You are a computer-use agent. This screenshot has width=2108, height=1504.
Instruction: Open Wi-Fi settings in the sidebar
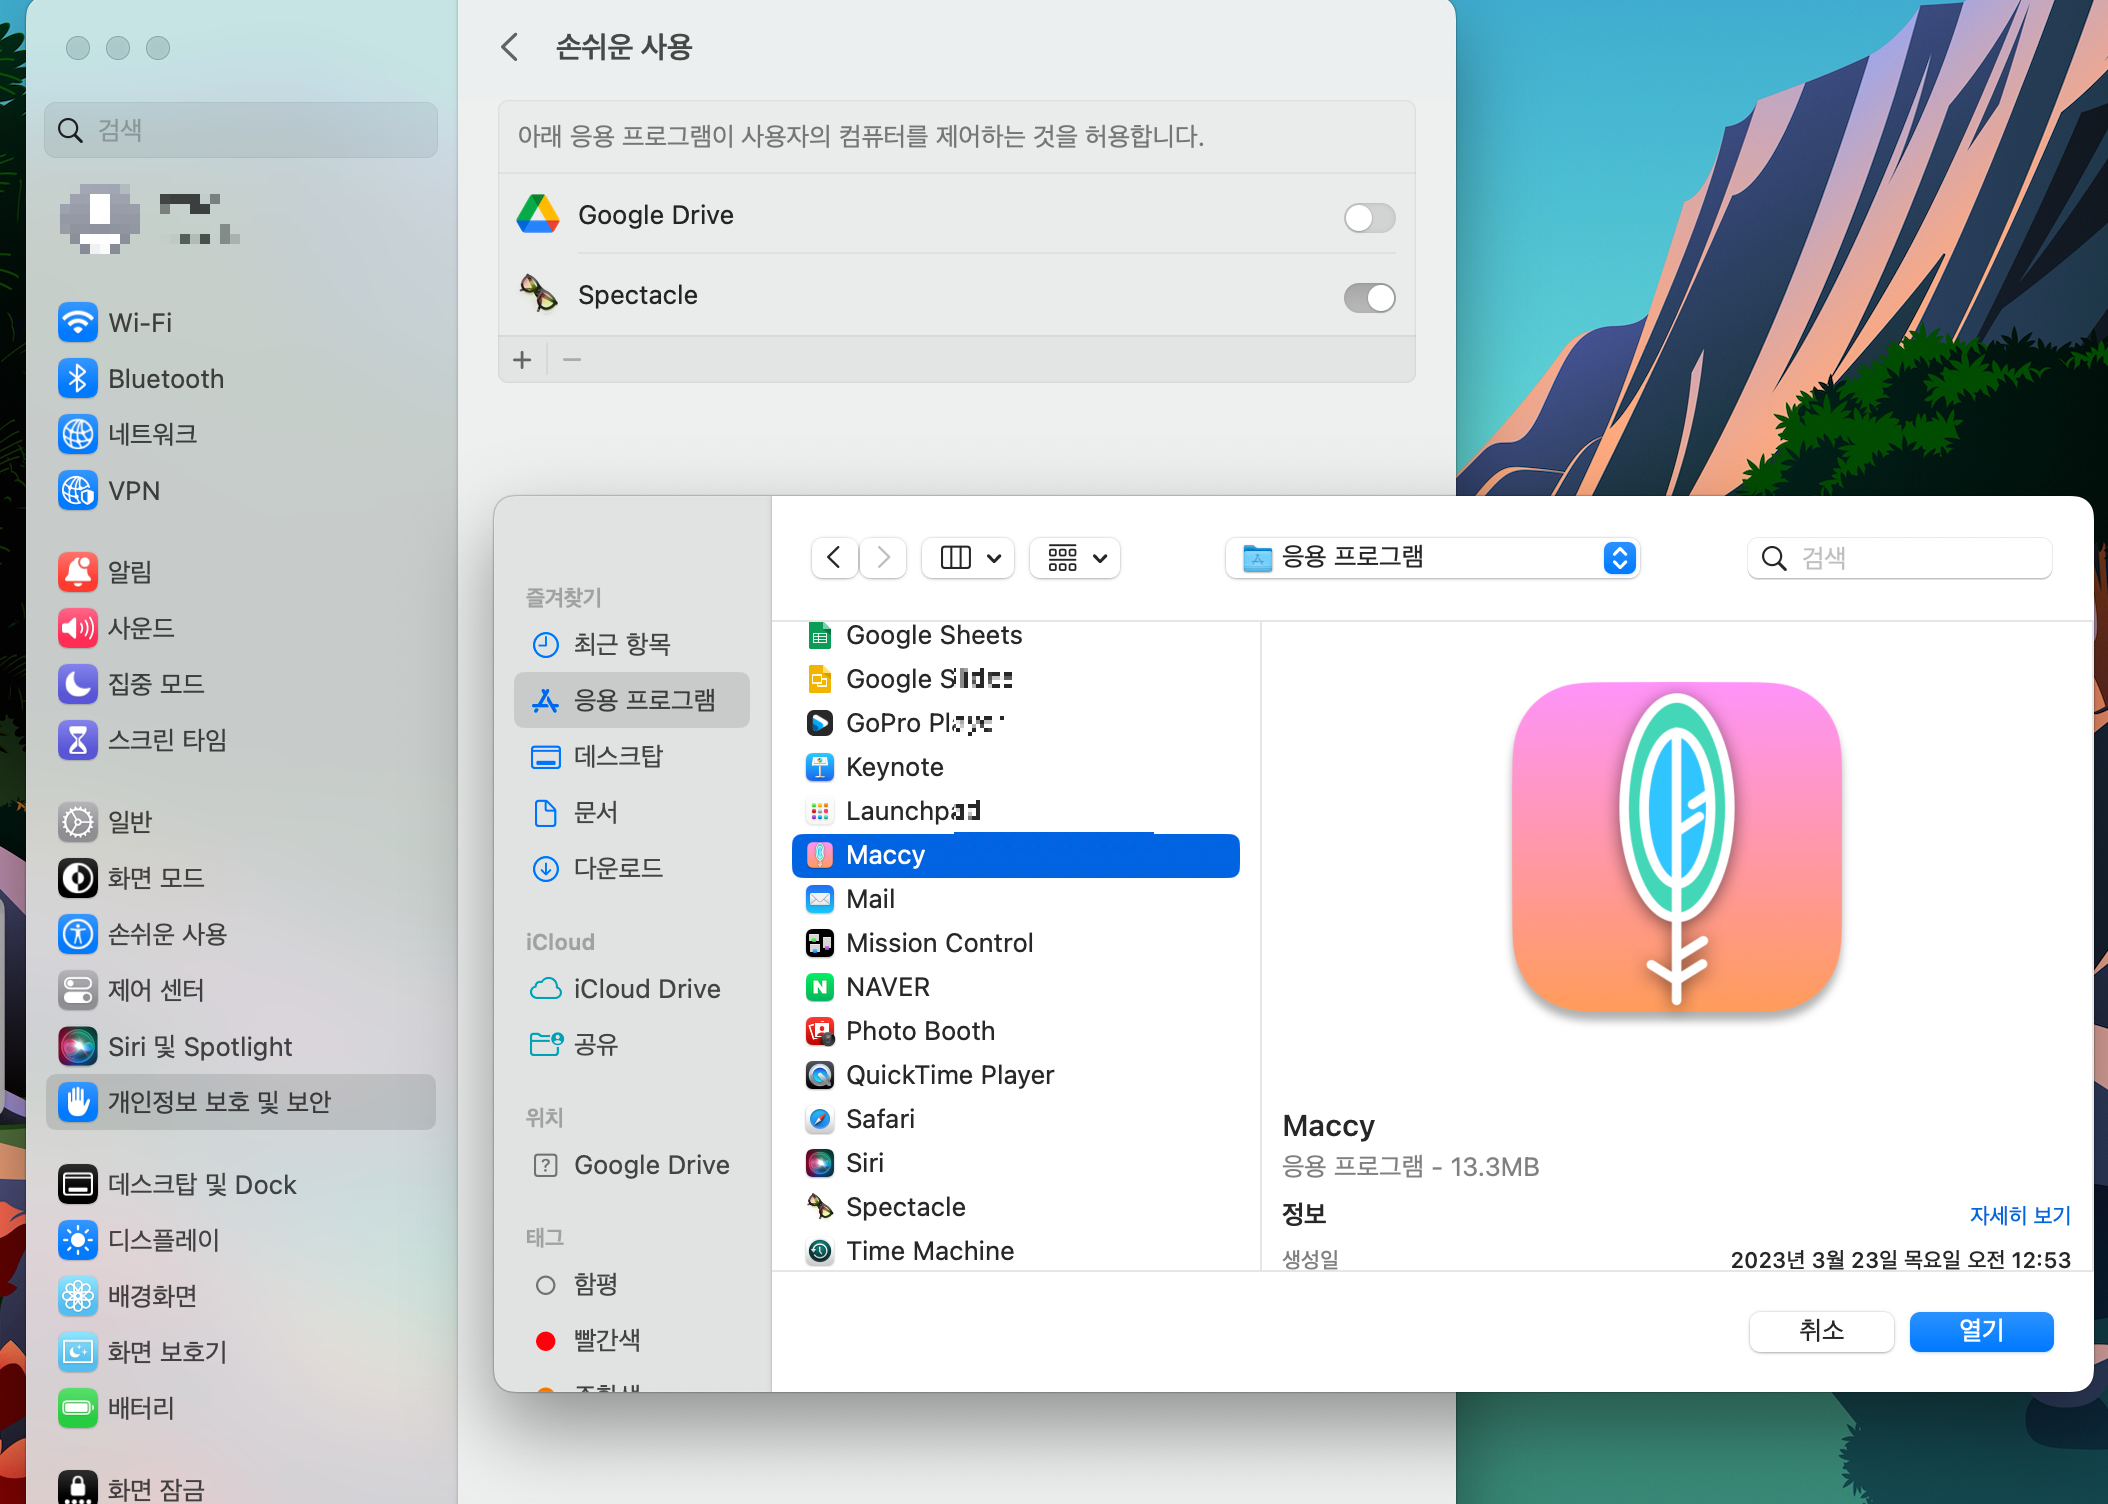pos(140,323)
